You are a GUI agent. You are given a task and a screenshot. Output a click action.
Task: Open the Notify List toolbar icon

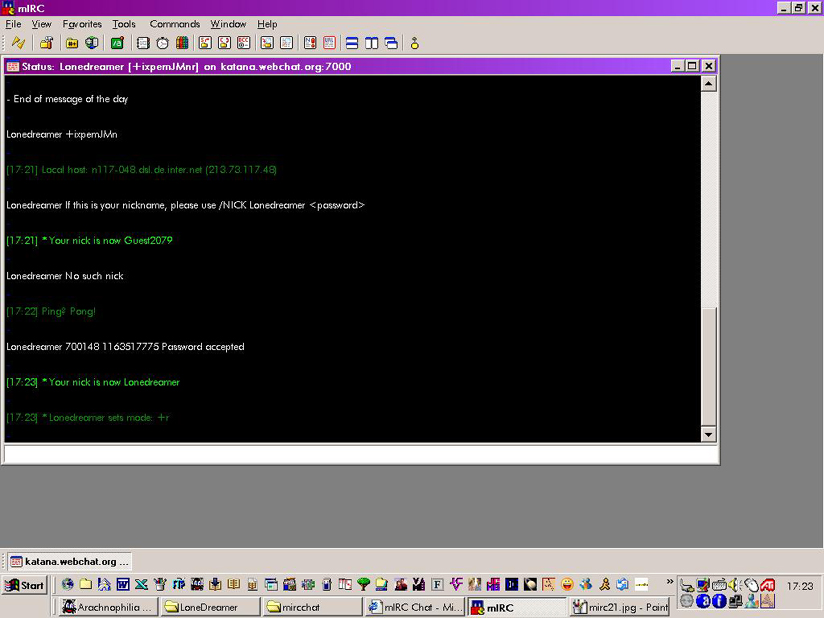(x=310, y=43)
